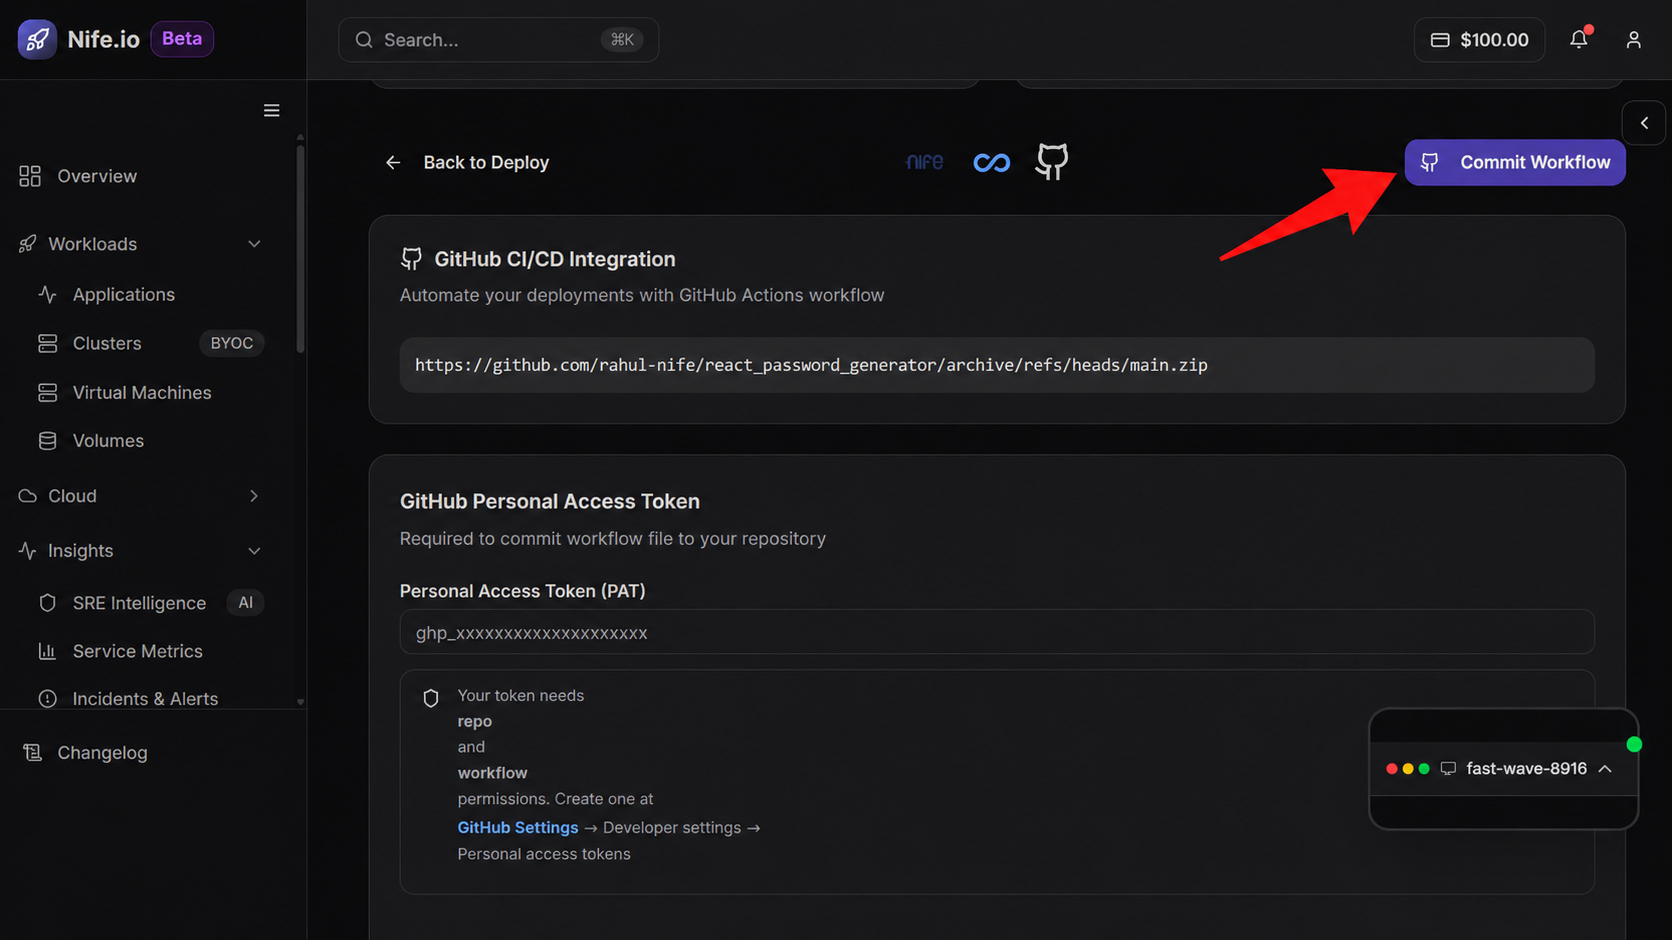
Task: Collapse the Insights section chevron
Action: pyautogui.click(x=254, y=551)
